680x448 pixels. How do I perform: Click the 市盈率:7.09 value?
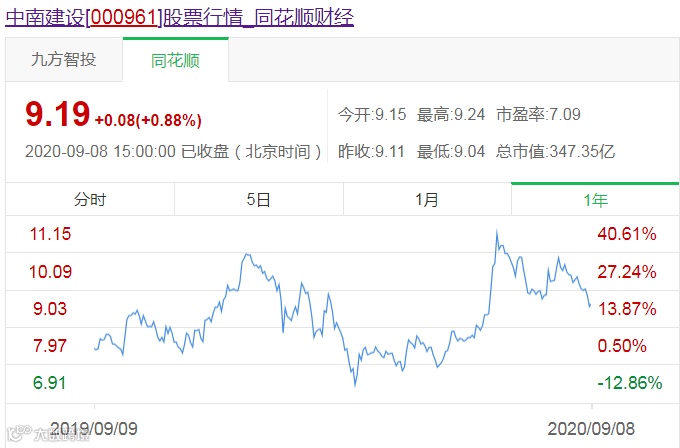pyautogui.click(x=538, y=114)
